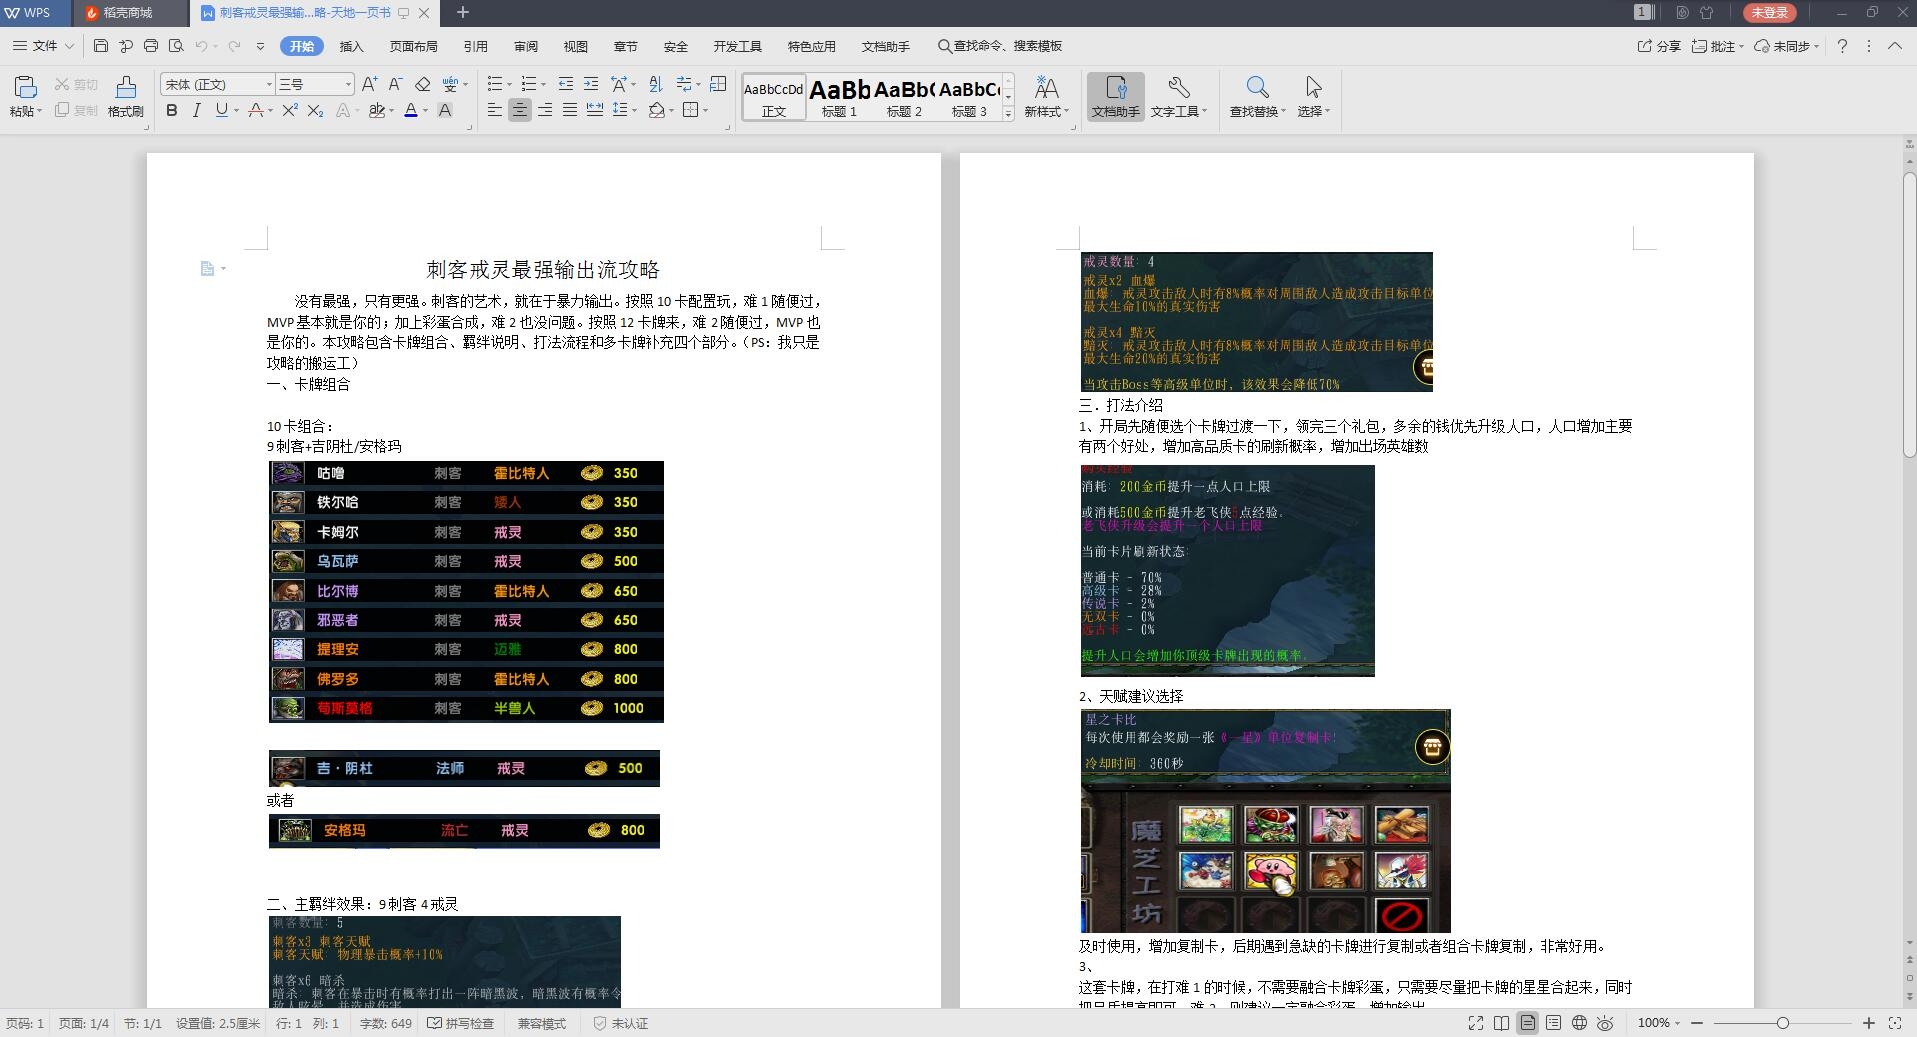This screenshot has width=1917, height=1037.
Task: Click the Paste clipboard icon
Action: pyautogui.click(x=25, y=86)
